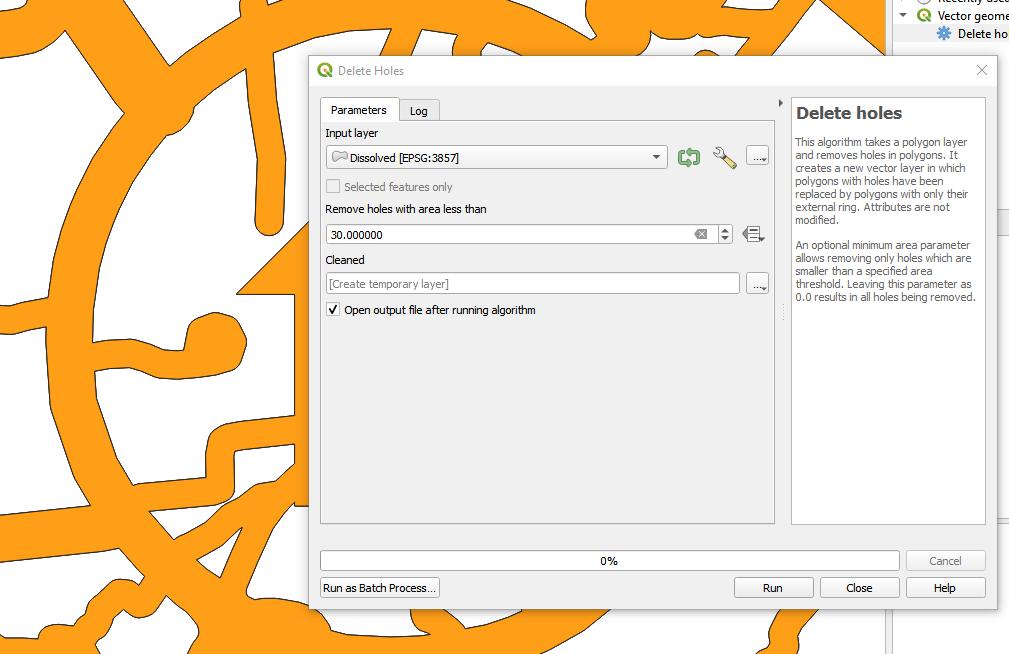Image resolution: width=1009 pixels, height=654 pixels.
Task: Click the Delete holes gear icon in toolbox
Action: 943,33
